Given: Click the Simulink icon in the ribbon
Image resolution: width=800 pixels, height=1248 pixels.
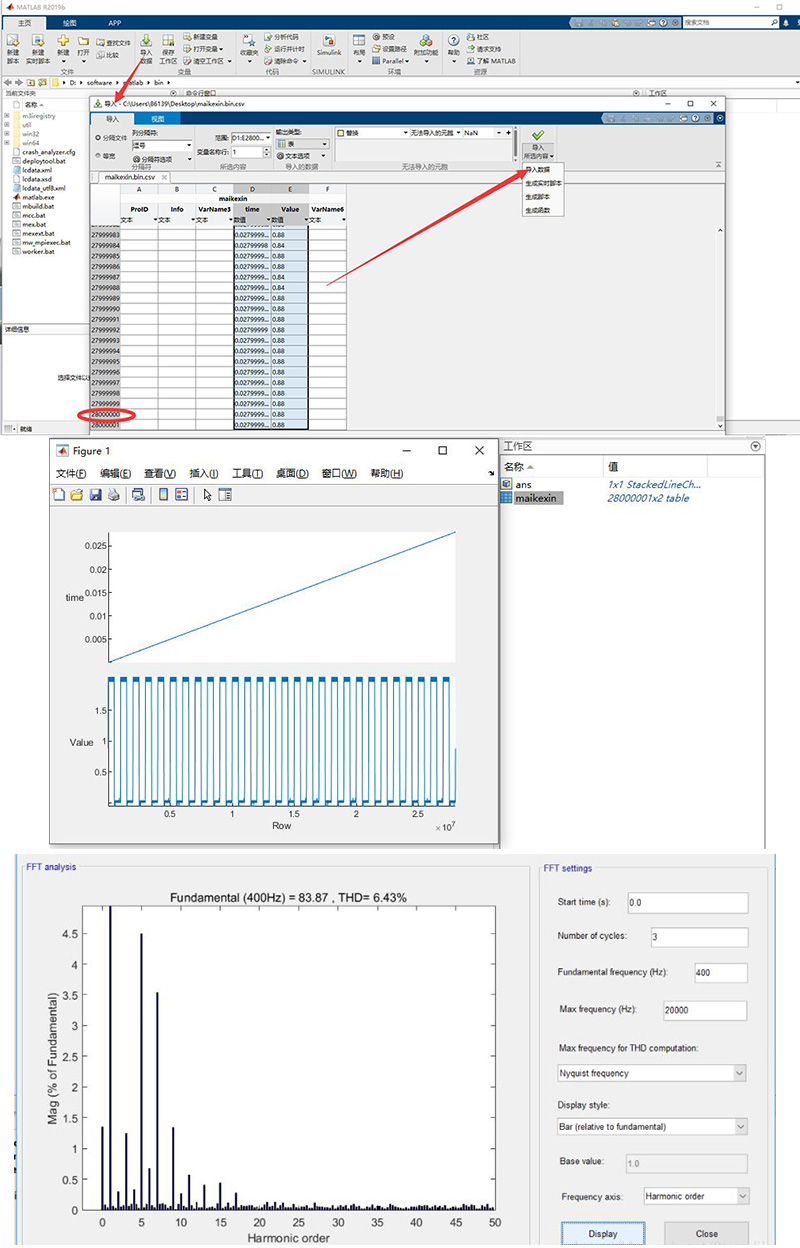Looking at the screenshot, I should [x=328, y=44].
